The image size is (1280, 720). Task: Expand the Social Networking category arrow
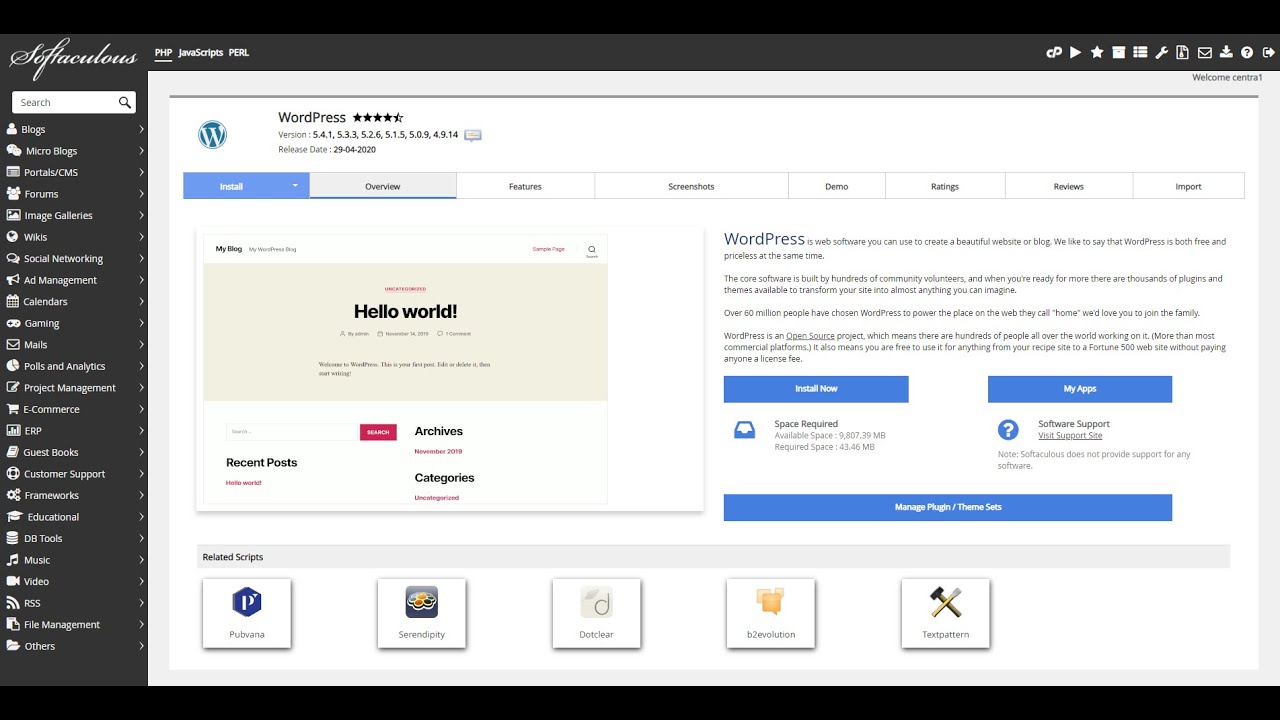pyautogui.click(x=141, y=258)
